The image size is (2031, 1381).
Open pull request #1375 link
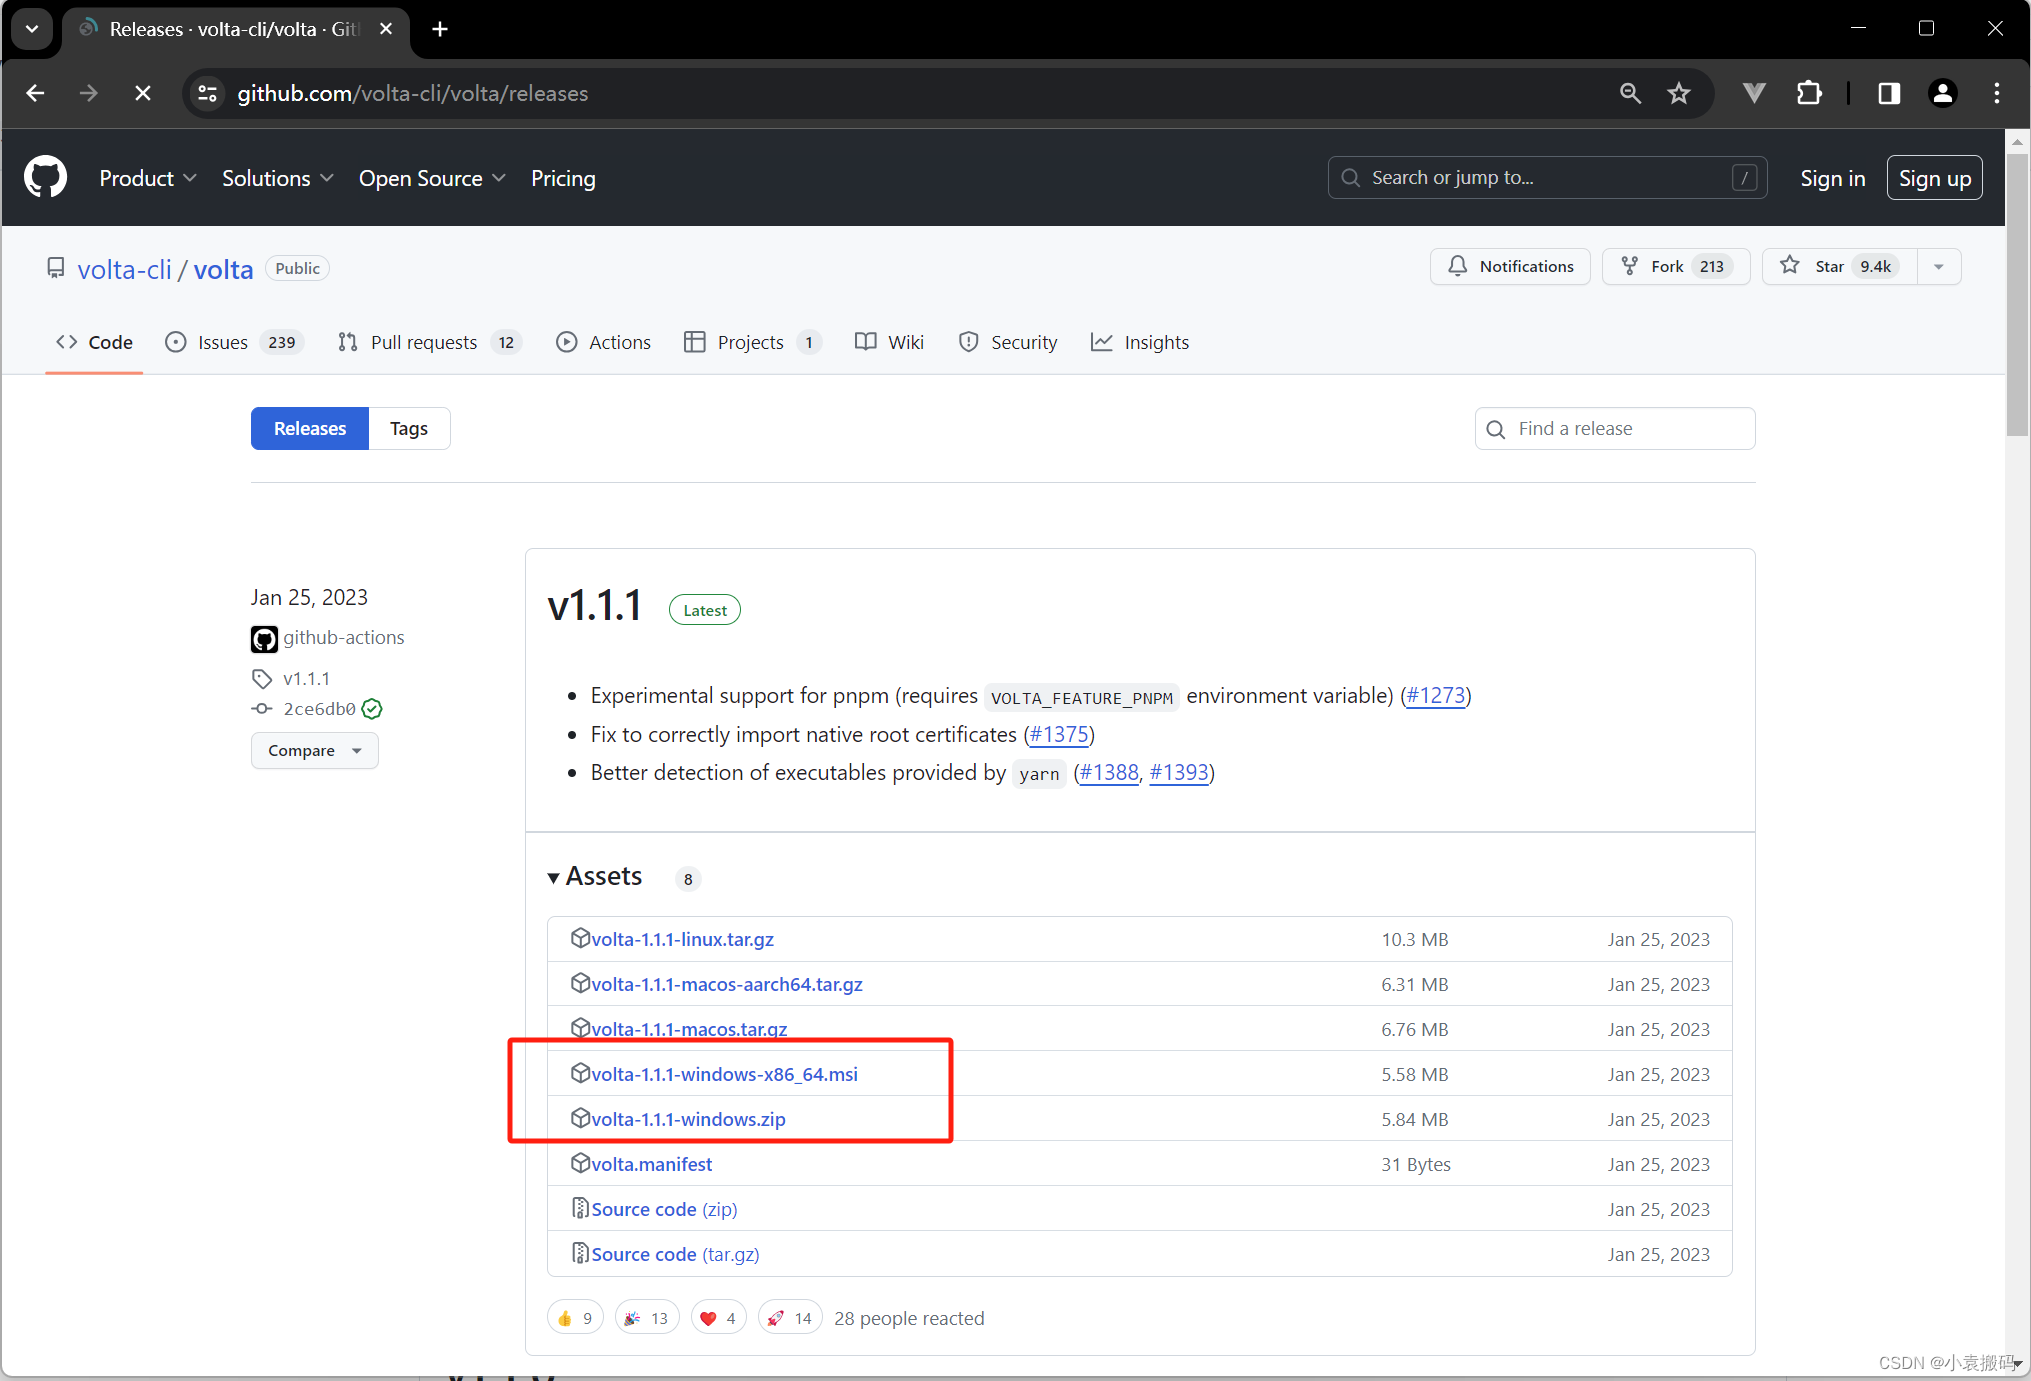tap(1059, 734)
